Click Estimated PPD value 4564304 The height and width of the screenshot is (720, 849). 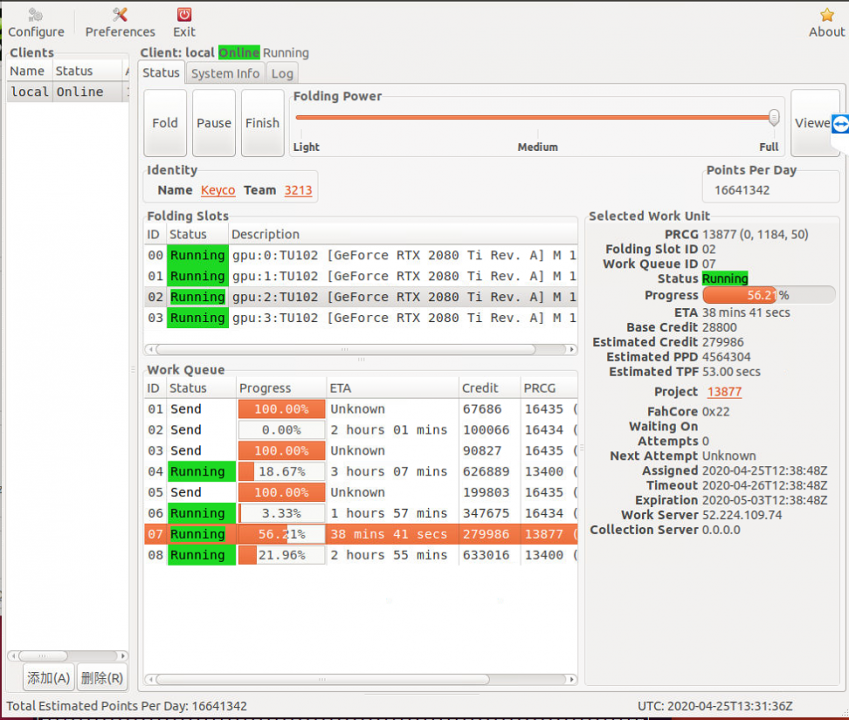click(x=726, y=357)
